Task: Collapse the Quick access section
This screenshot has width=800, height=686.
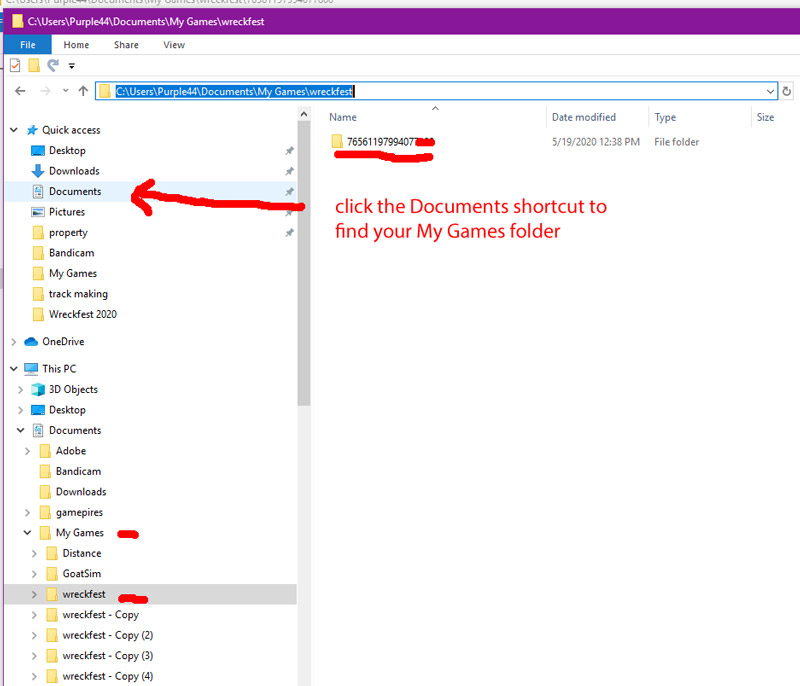Action: click(x=14, y=130)
